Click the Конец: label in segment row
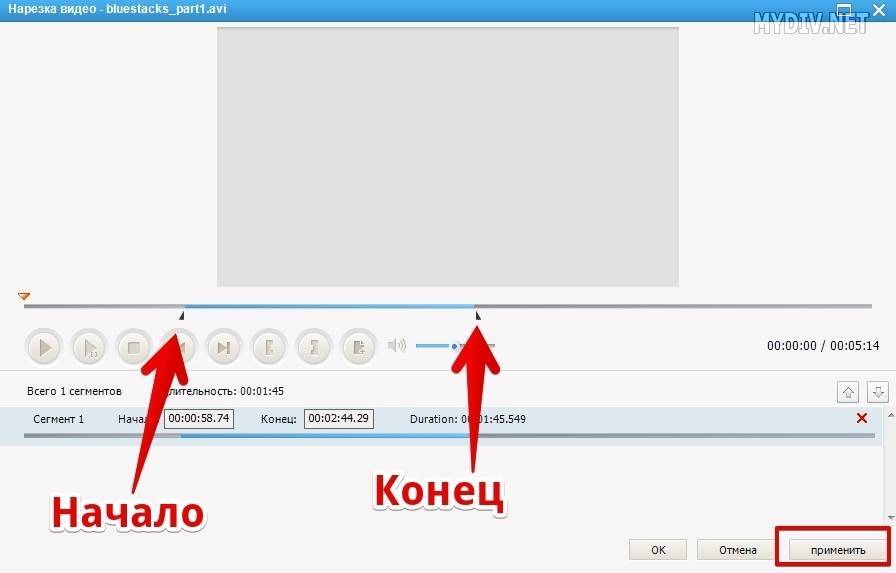896x573 pixels. 278,419
